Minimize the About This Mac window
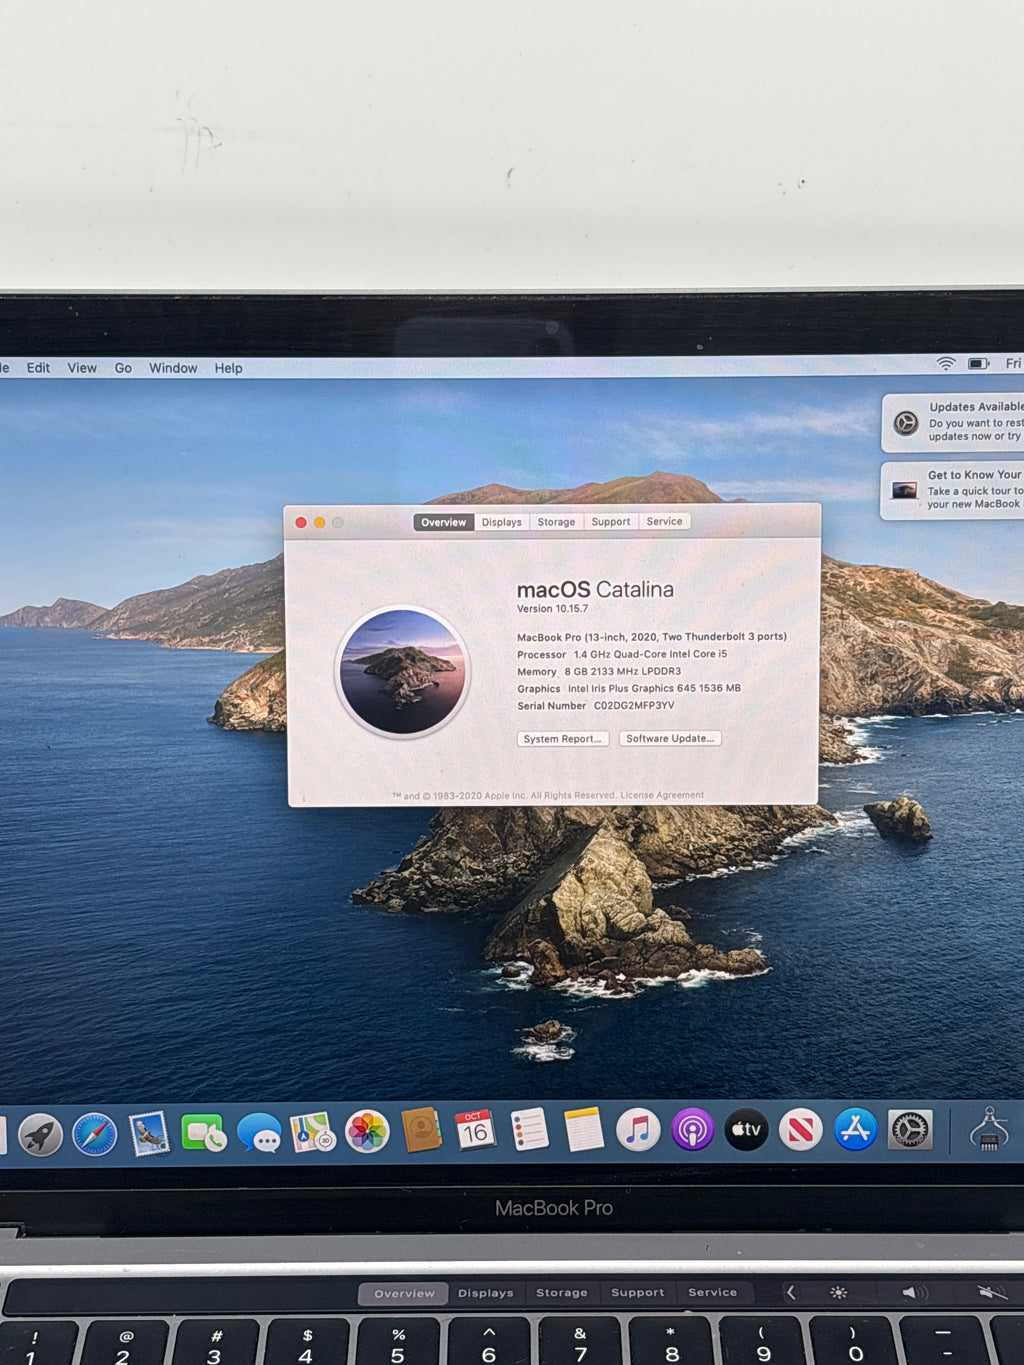The image size is (1024, 1365). [319, 523]
